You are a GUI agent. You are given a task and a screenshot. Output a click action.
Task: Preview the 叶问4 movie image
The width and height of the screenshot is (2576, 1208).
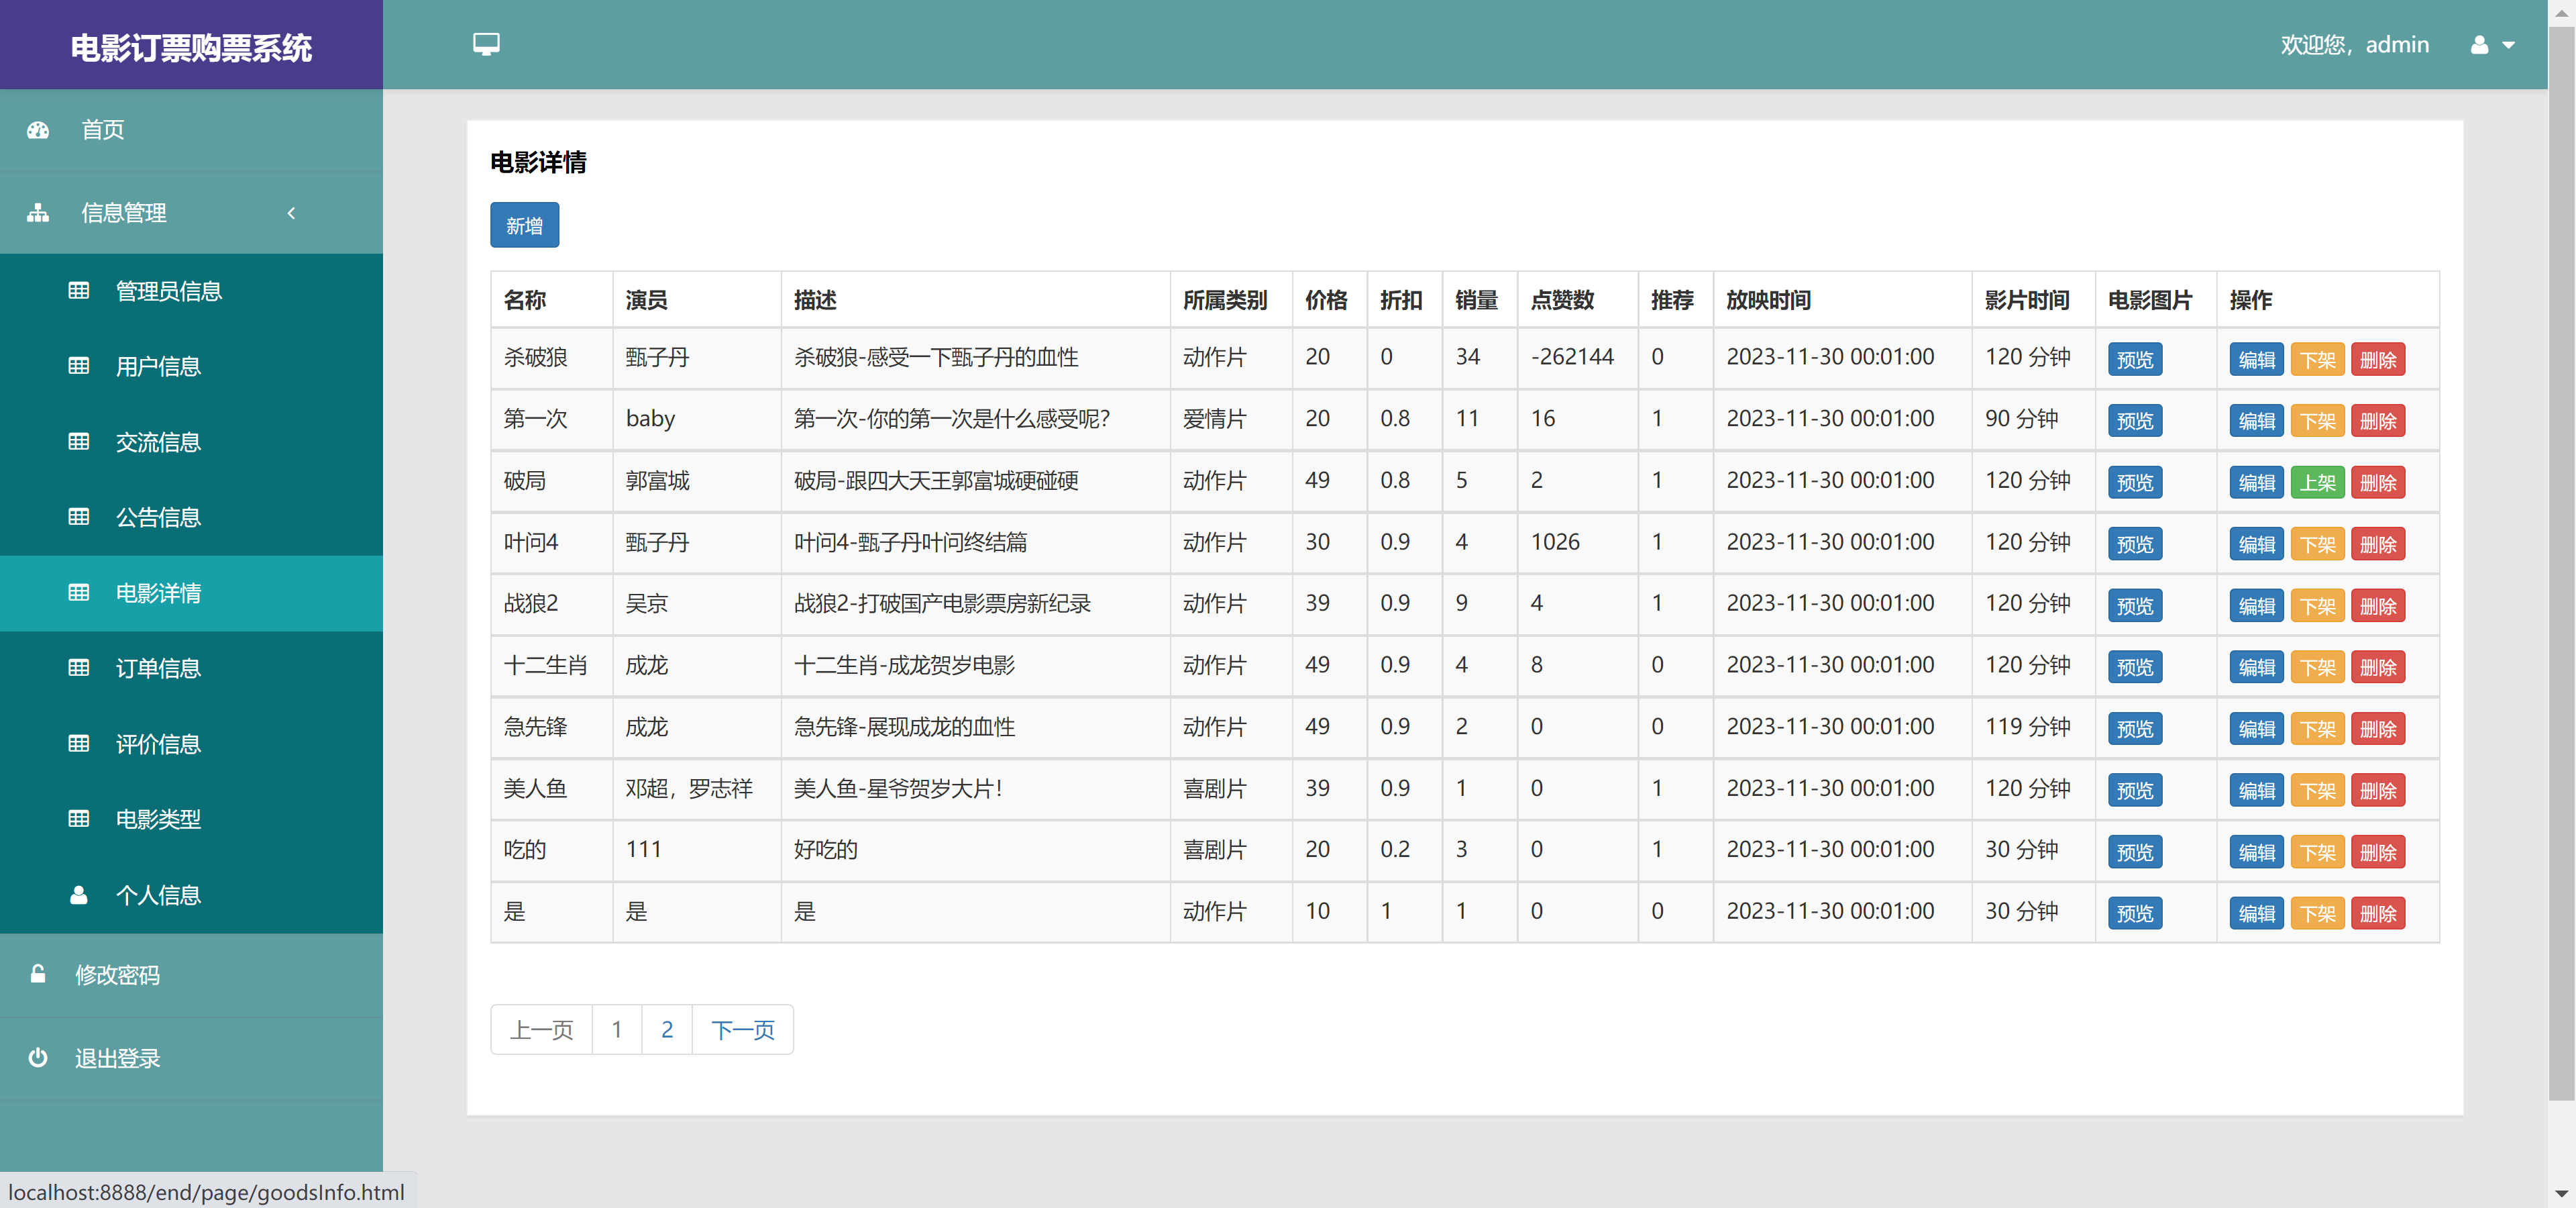coord(2134,545)
